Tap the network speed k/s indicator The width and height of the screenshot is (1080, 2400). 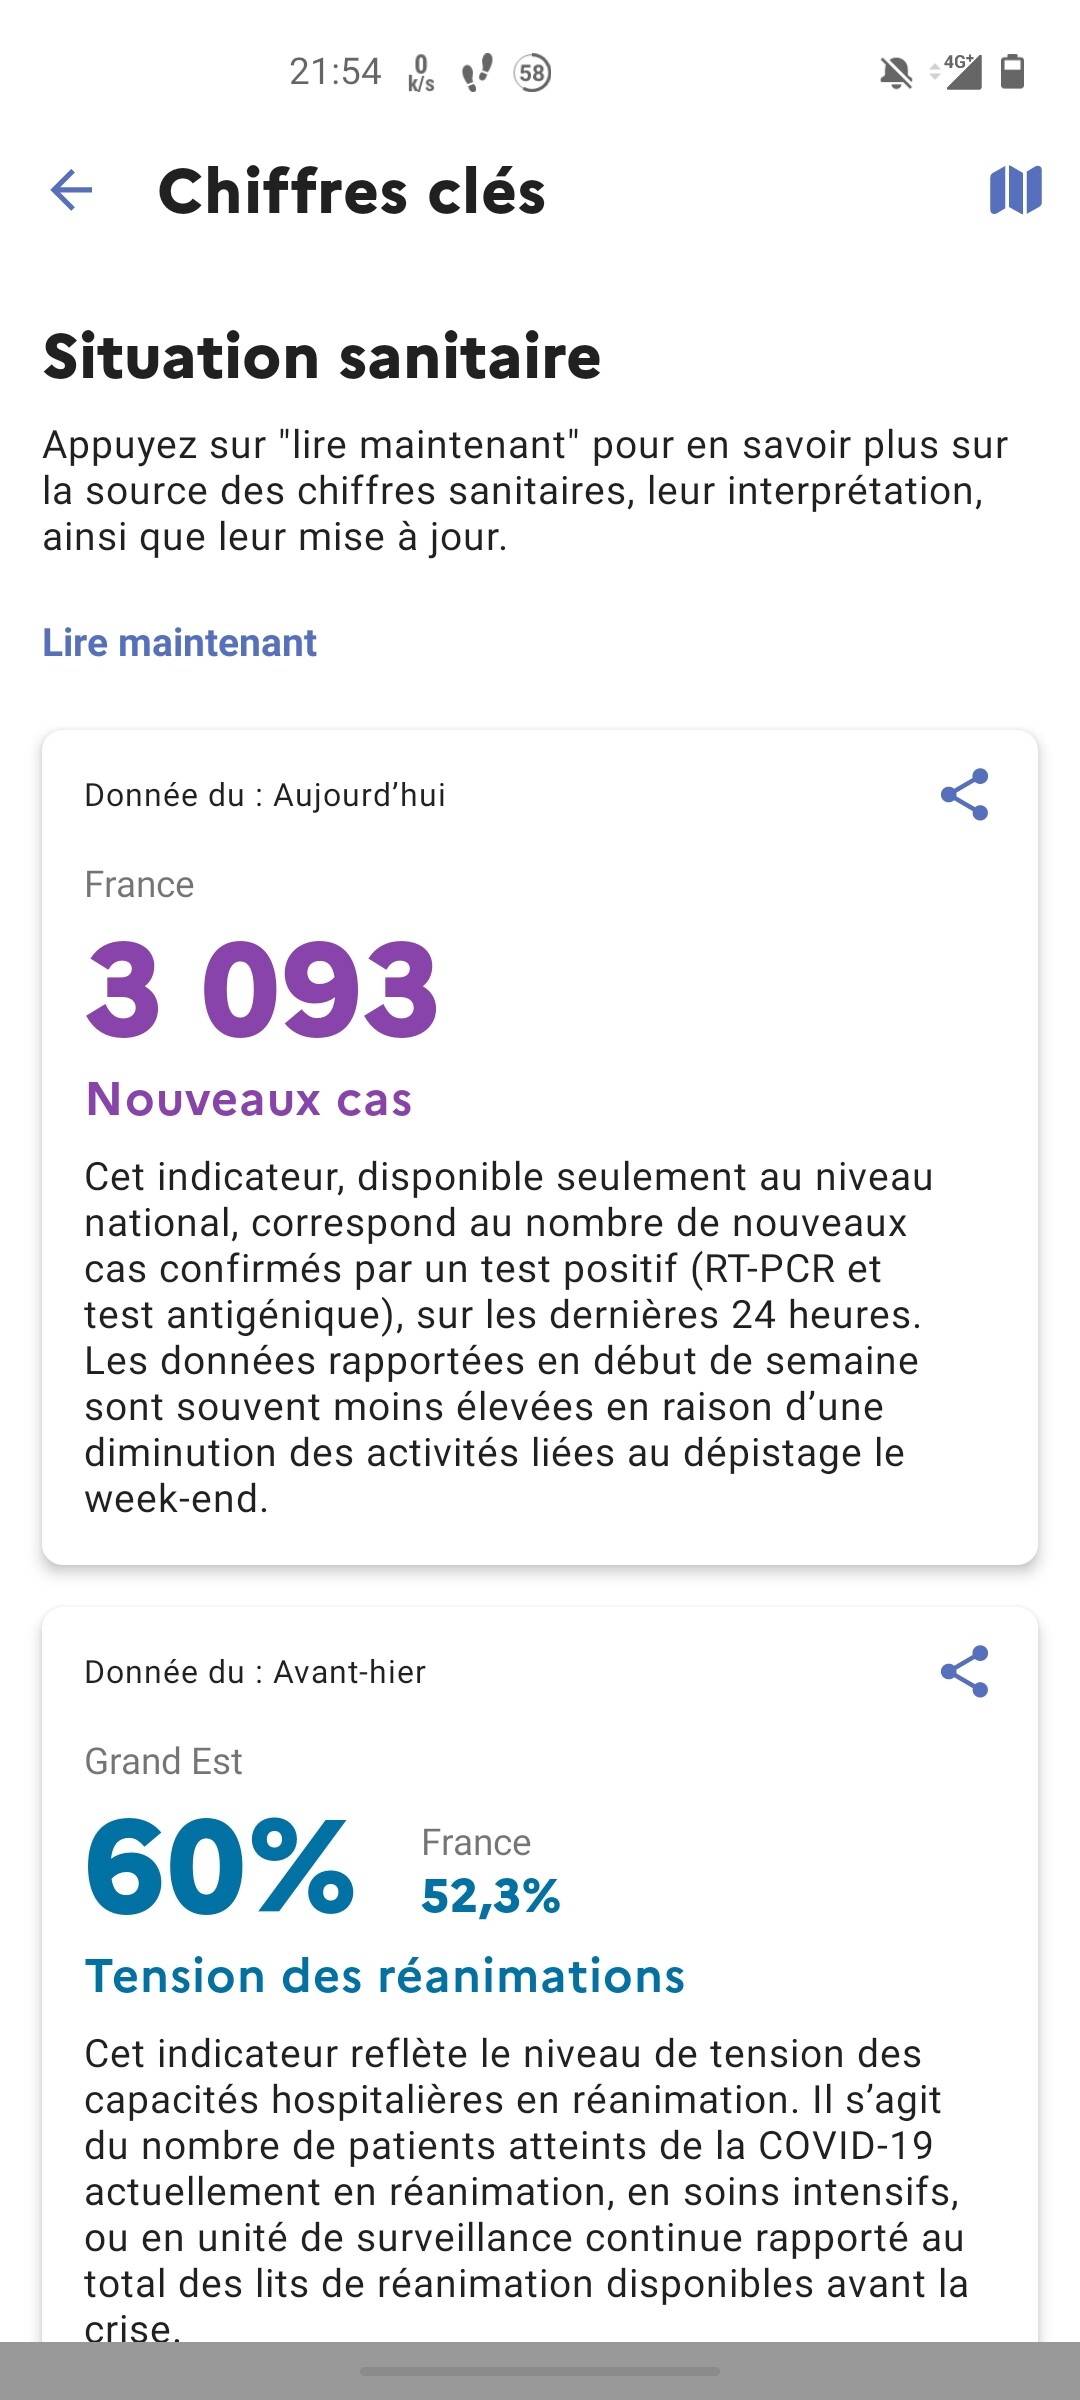pyautogui.click(x=421, y=73)
